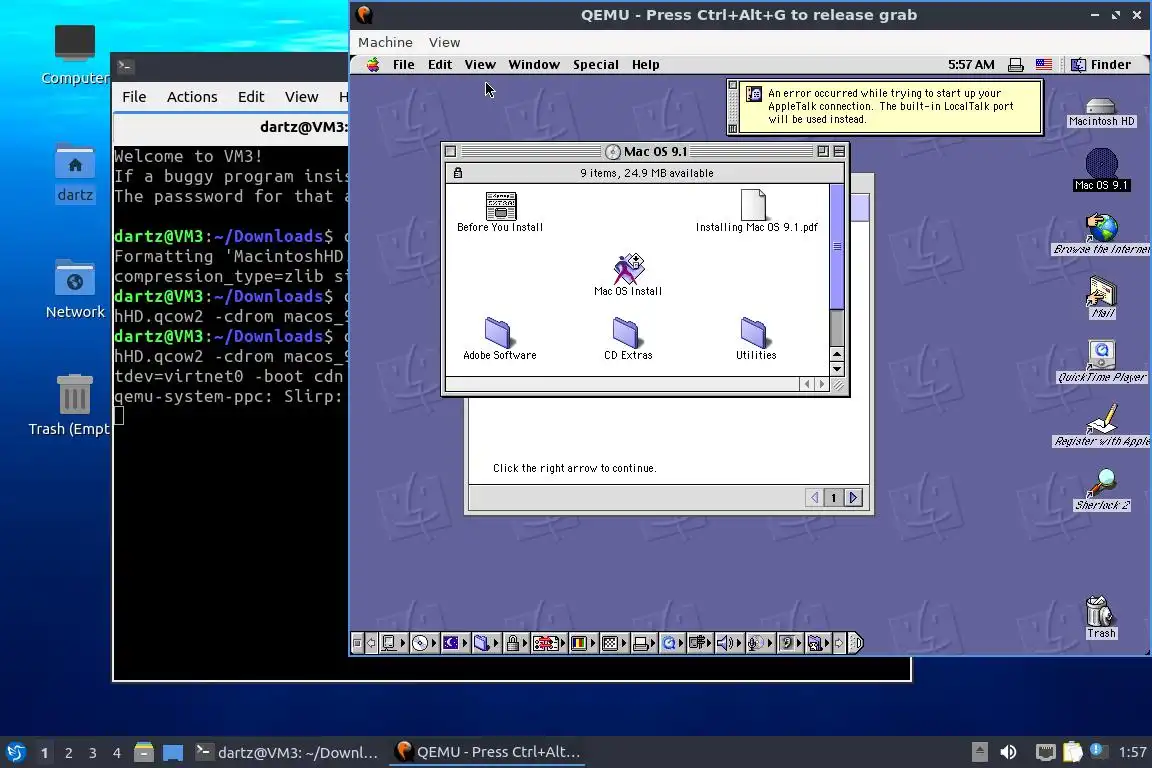
Task: Click the Mac OS 9.1 window zoom box
Action: click(823, 151)
